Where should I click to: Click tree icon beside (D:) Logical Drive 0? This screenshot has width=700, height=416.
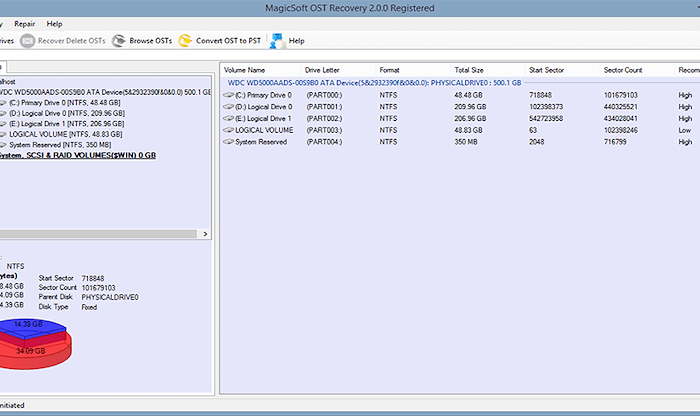3,113
